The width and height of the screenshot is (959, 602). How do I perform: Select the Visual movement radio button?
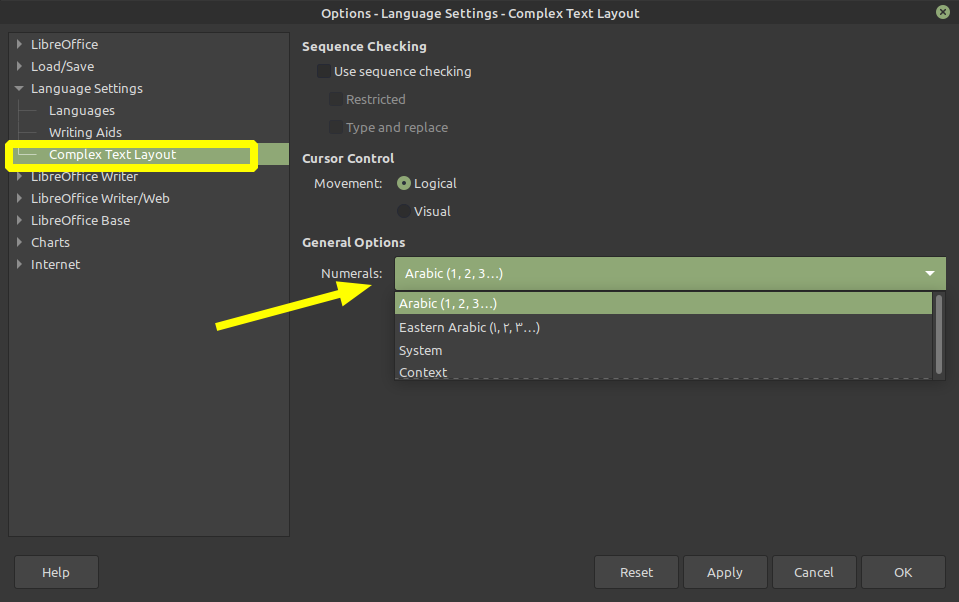coord(404,211)
